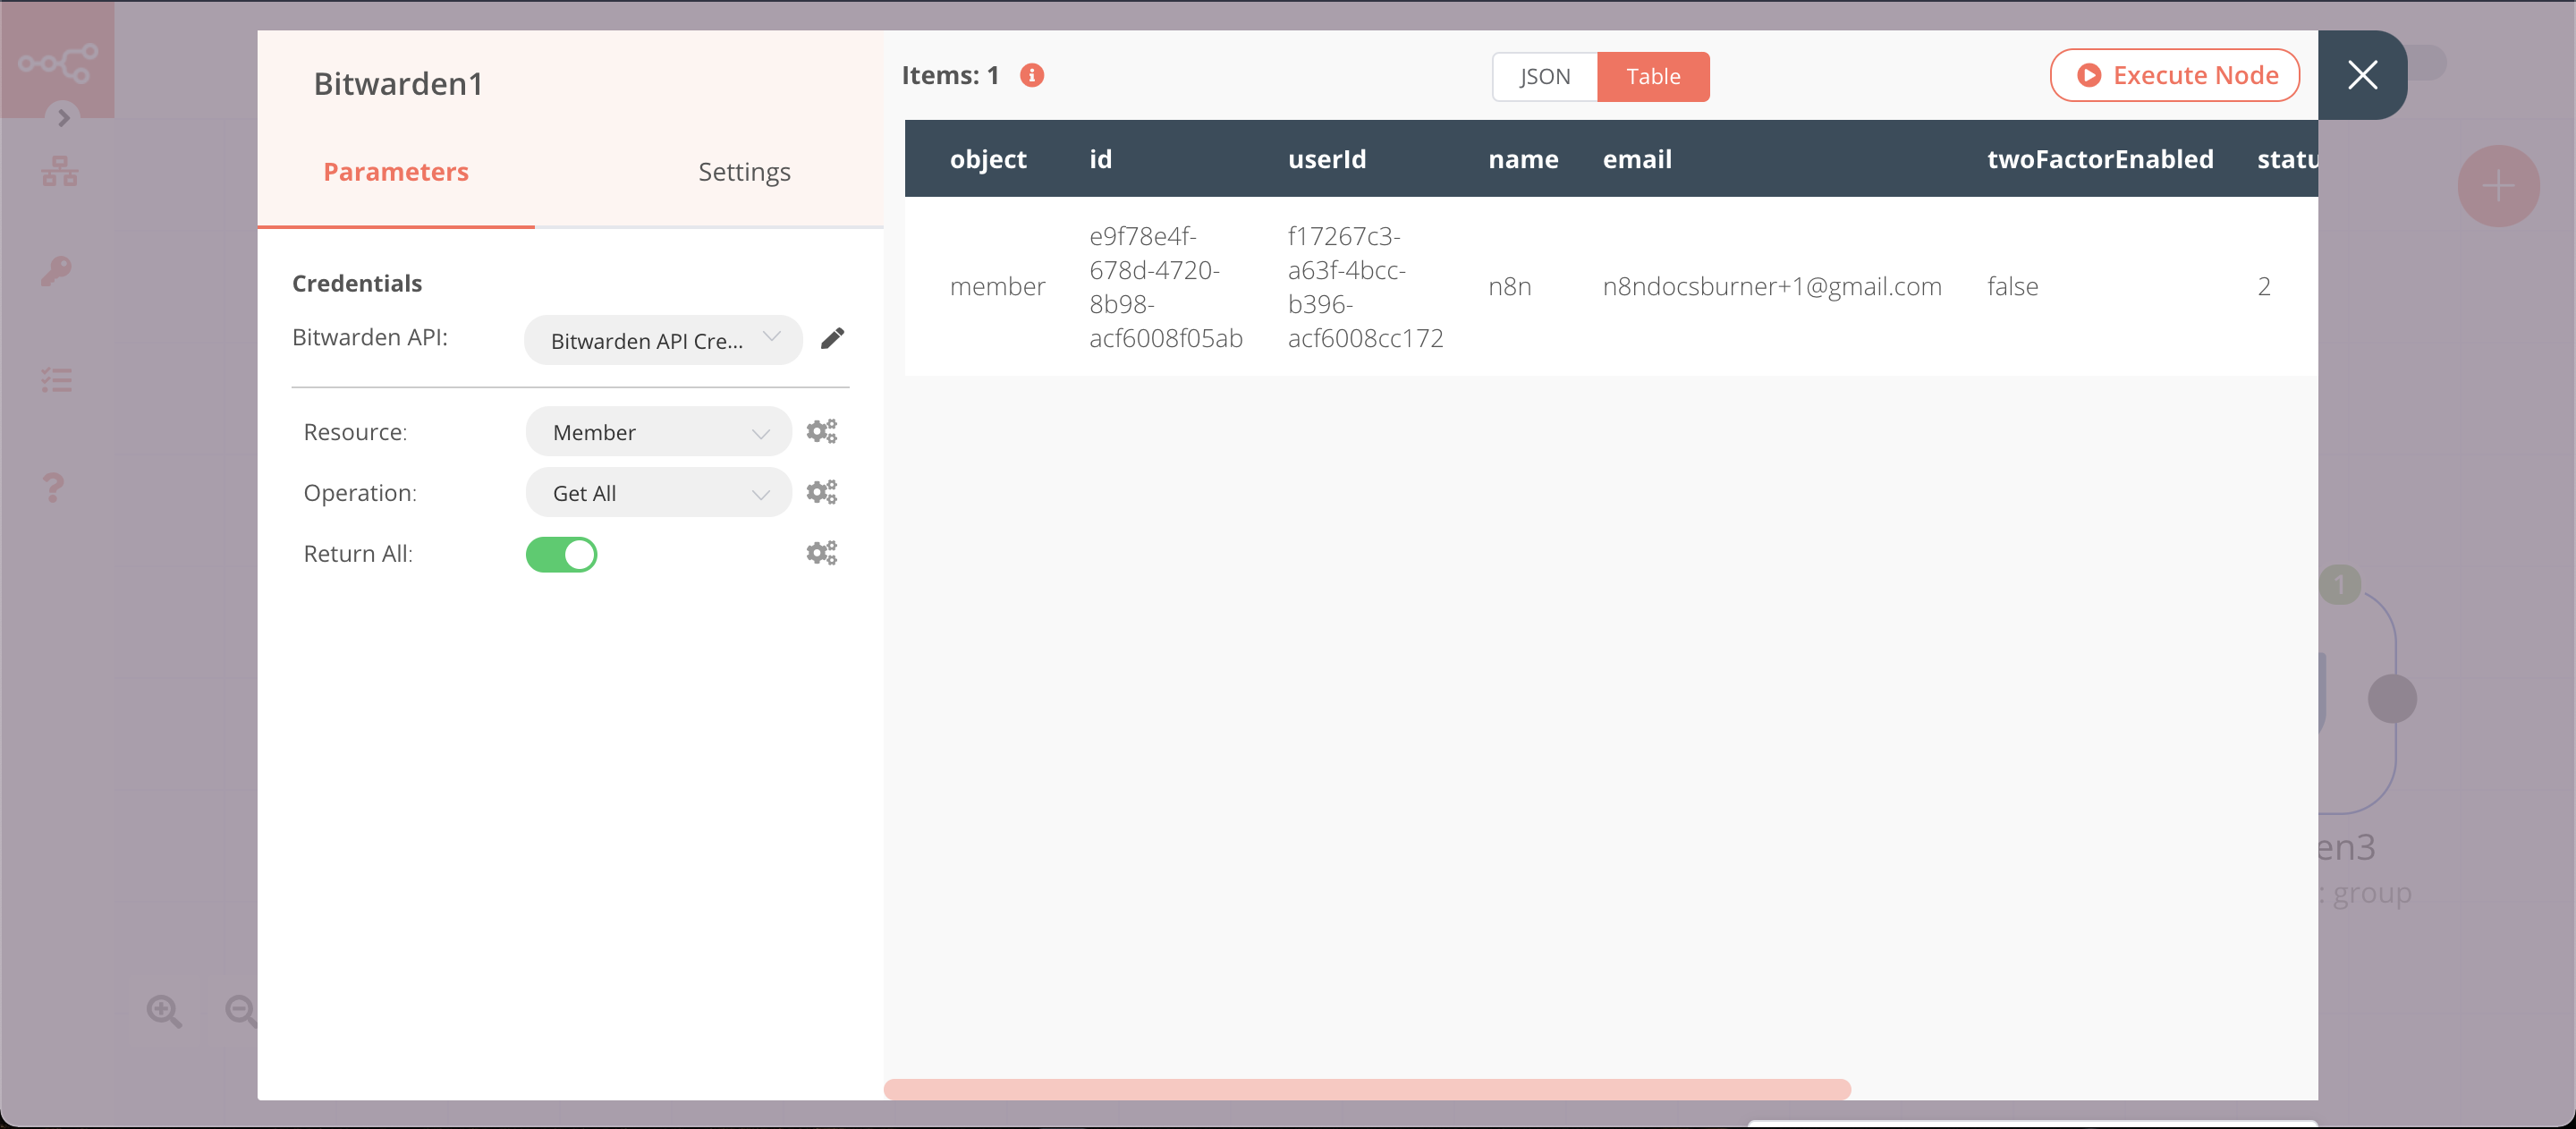Select the Settings tab
The width and height of the screenshot is (2576, 1129).
coord(744,171)
